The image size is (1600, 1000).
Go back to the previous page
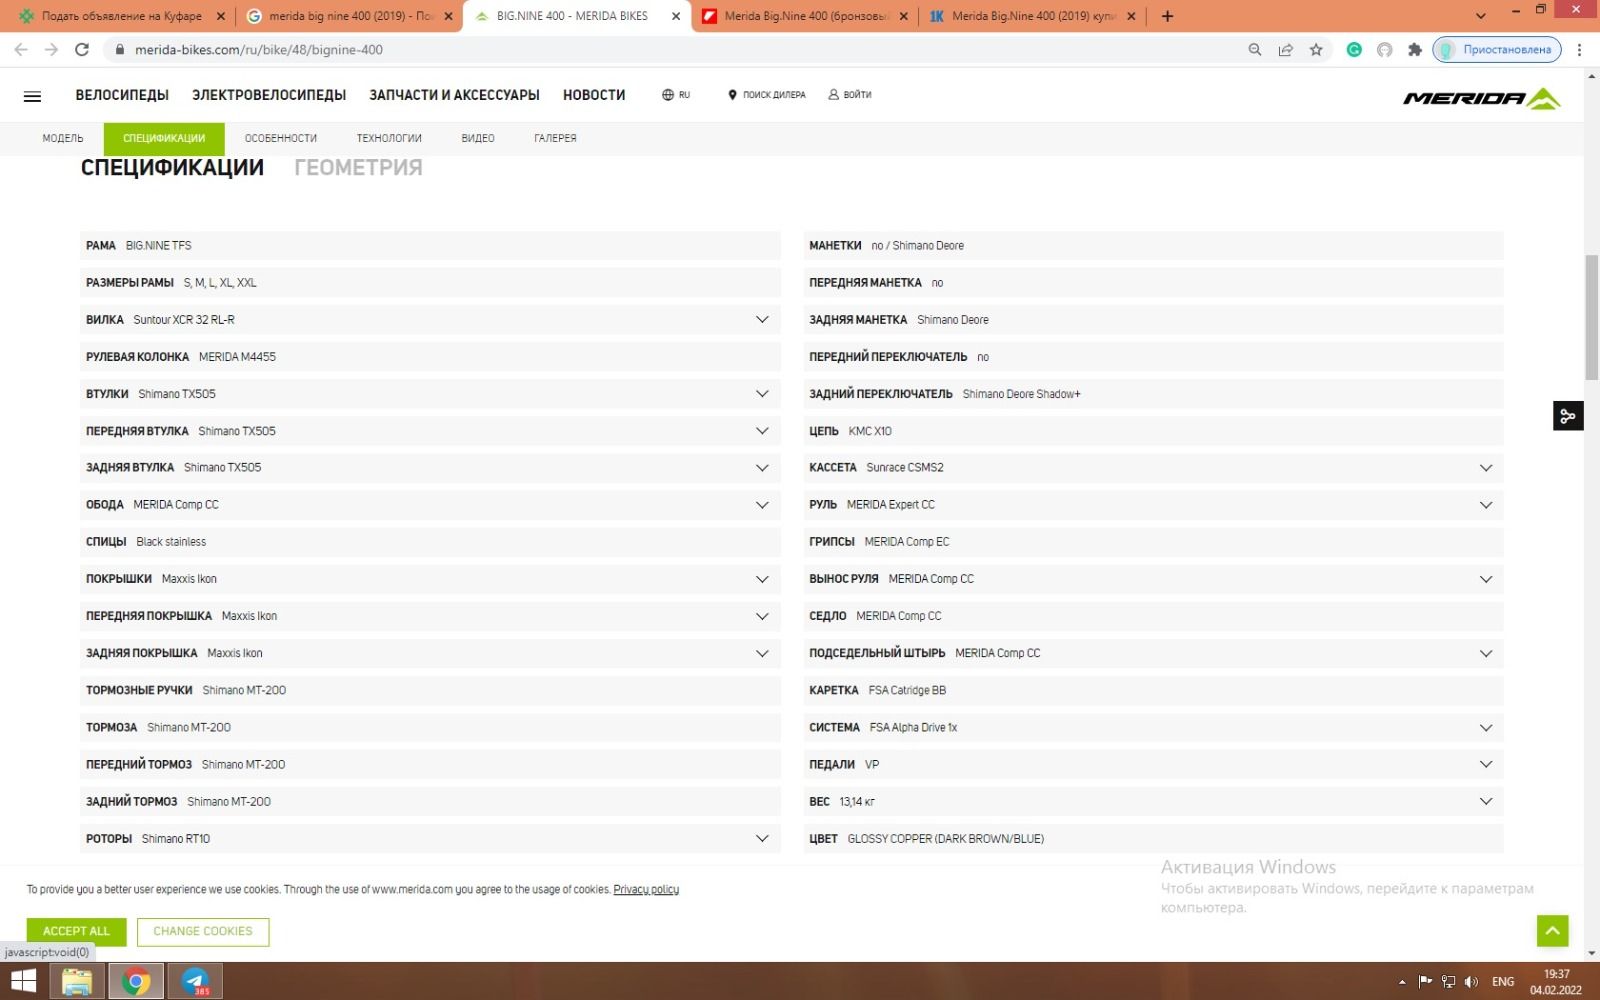coord(21,49)
